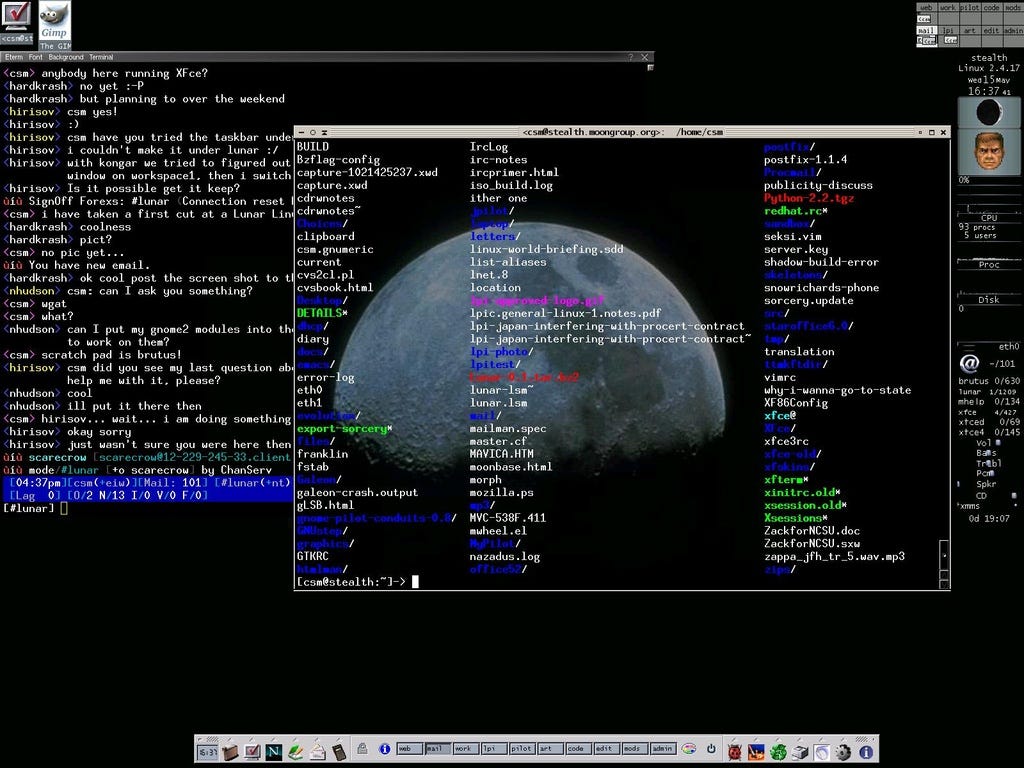Click the printer icon in the taskbar
Image resolution: width=1024 pixels, height=768 pixels.
tap(800, 751)
